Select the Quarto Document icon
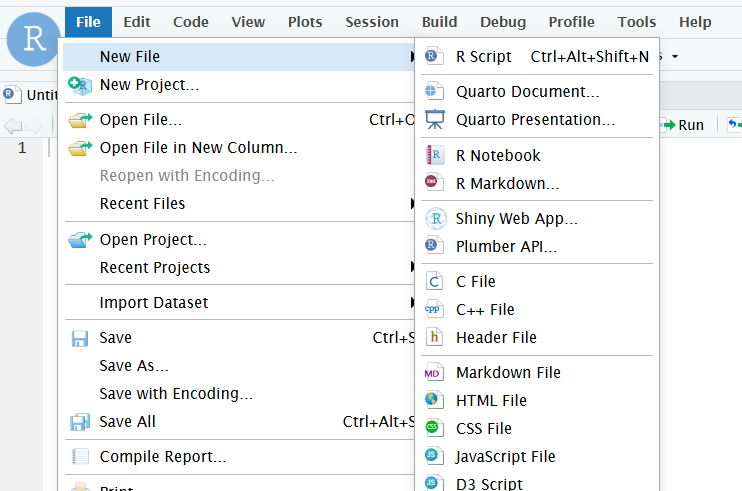Image resolution: width=742 pixels, height=491 pixels. pos(433,91)
